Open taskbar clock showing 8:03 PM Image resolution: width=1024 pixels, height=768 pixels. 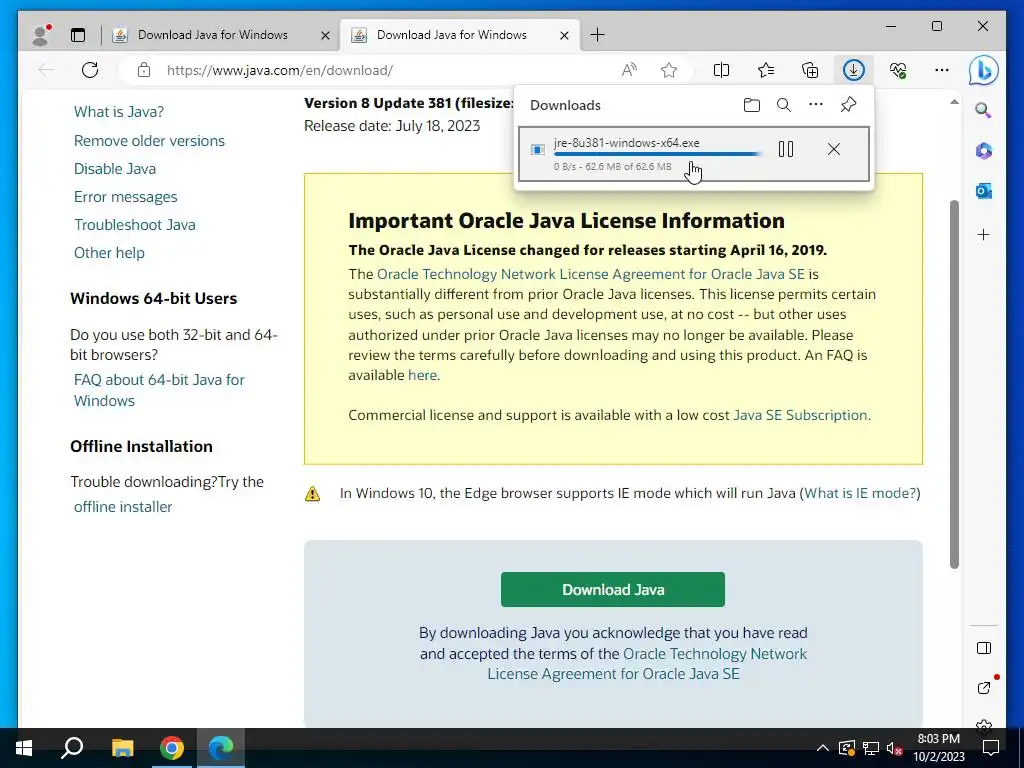click(x=938, y=748)
